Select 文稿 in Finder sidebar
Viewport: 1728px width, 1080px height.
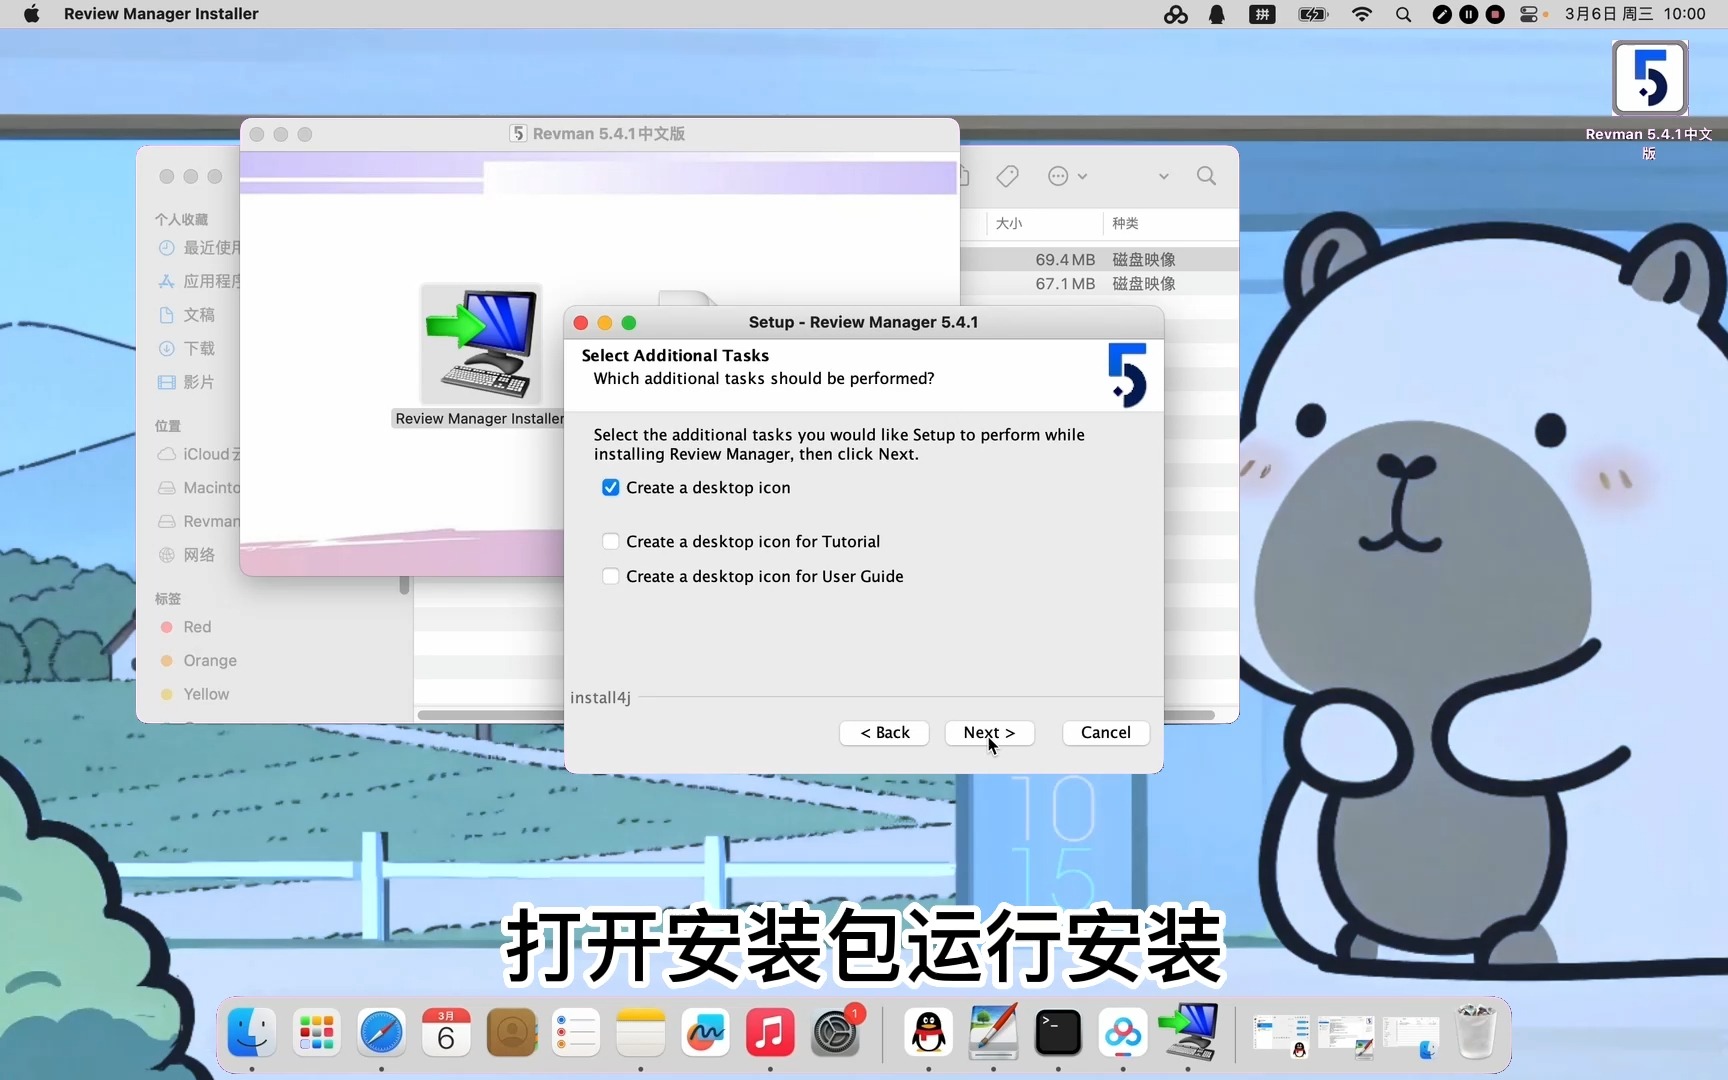pyautogui.click(x=187, y=314)
